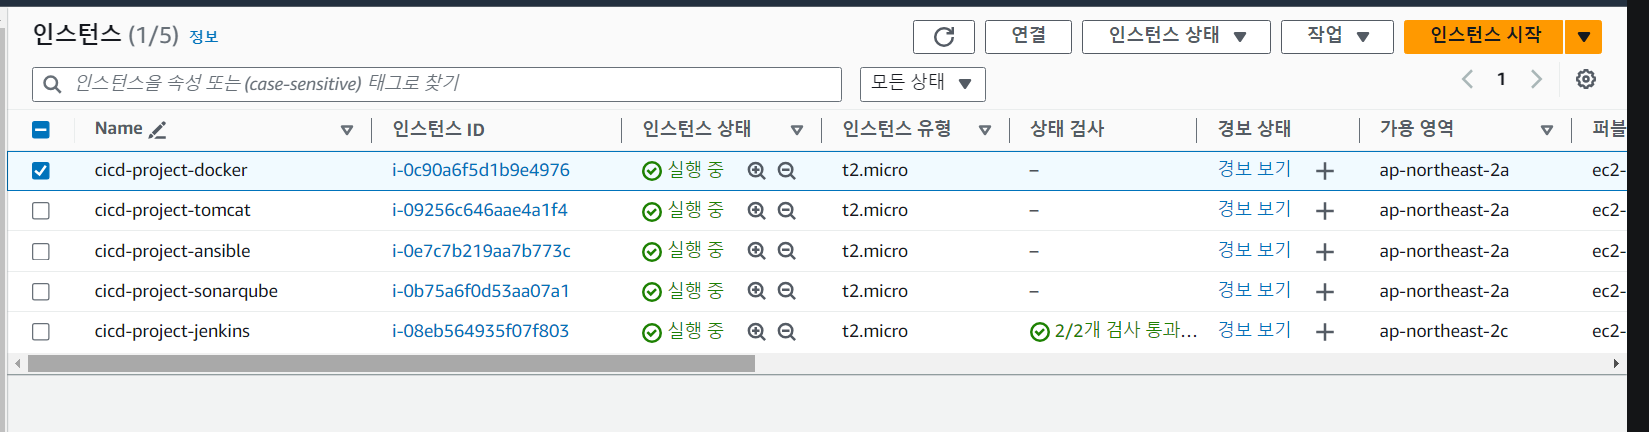The width and height of the screenshot is (1649, 432).
Task: Select the cicd-project-jenkins name cell
Action: tap(172, 331)
